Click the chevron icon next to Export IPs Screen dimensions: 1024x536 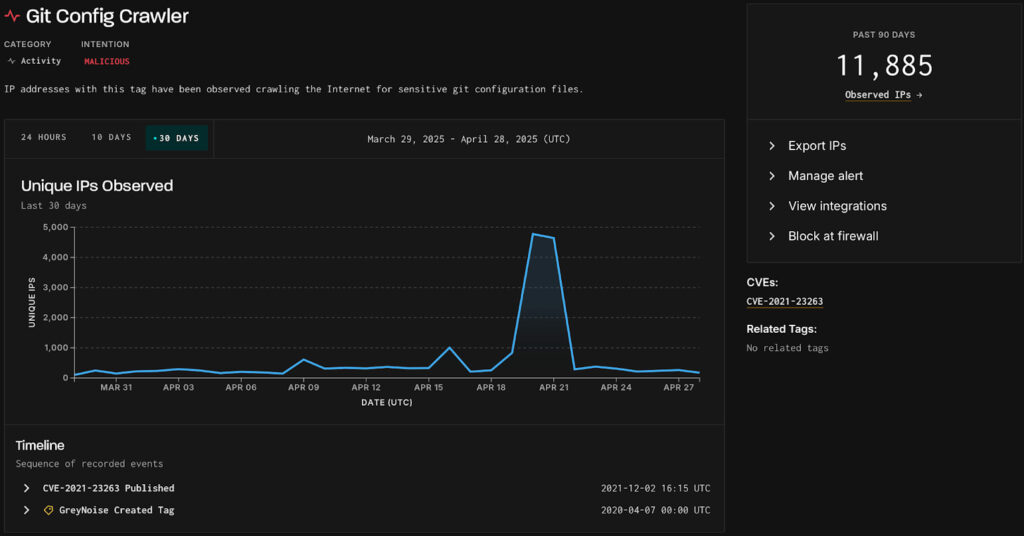772,146
